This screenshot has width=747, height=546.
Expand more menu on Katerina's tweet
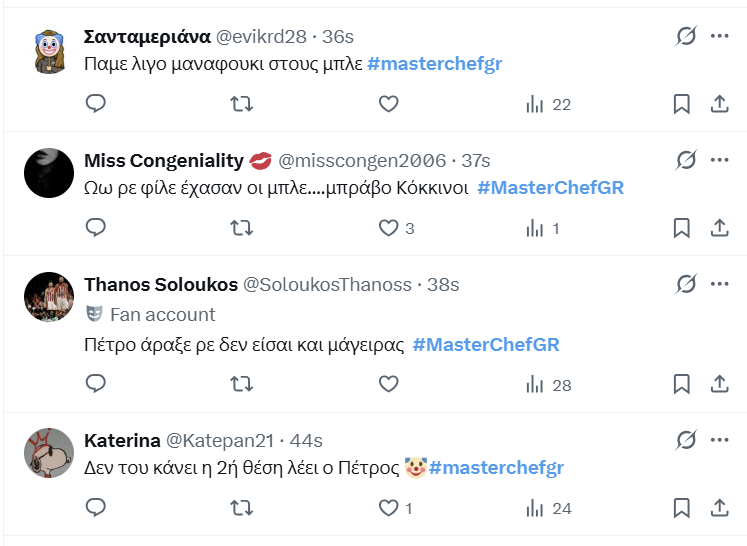(x=719, y=440)
